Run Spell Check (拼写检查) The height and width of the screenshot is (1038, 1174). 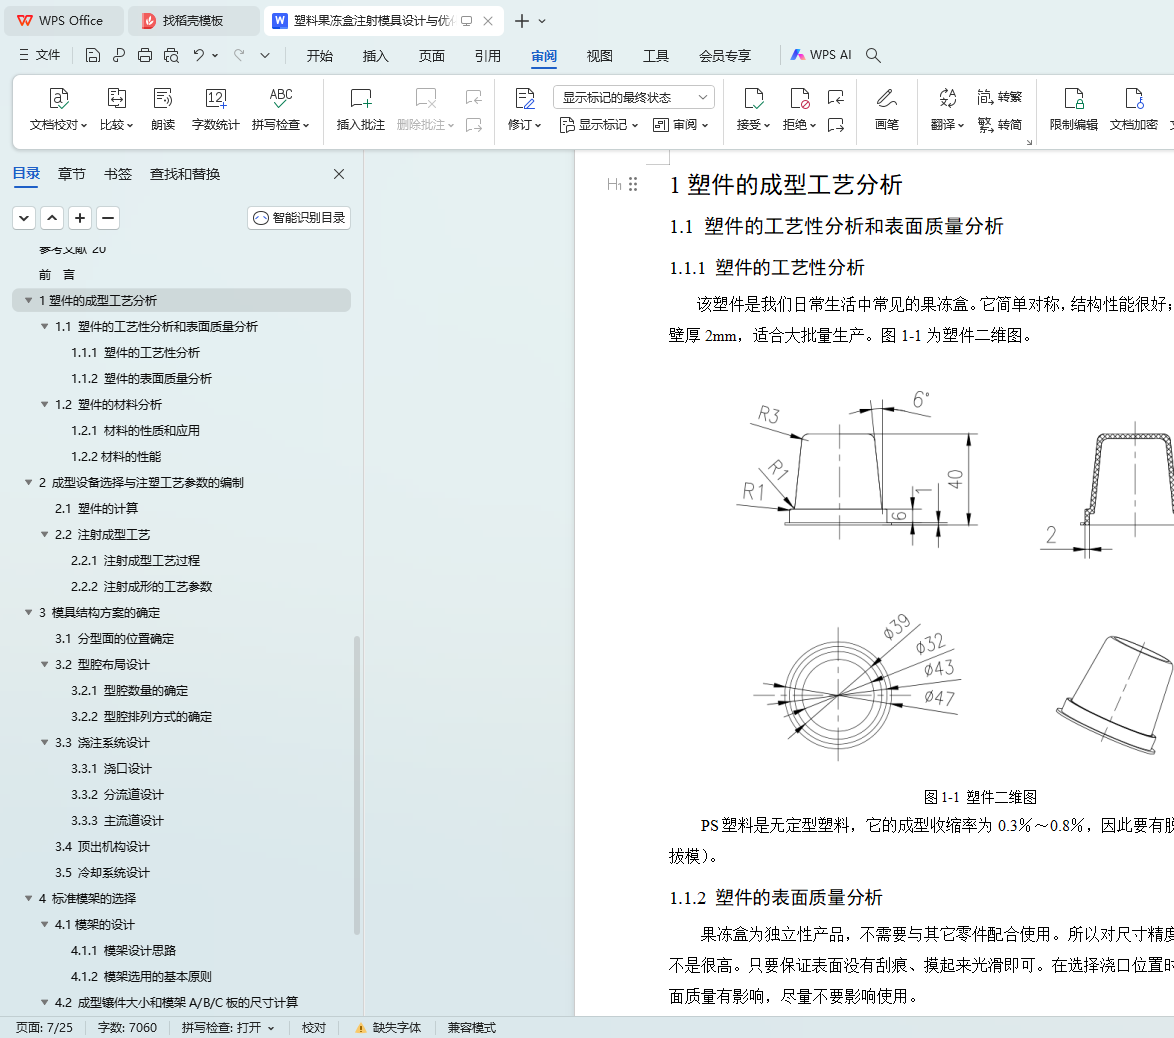281,109
